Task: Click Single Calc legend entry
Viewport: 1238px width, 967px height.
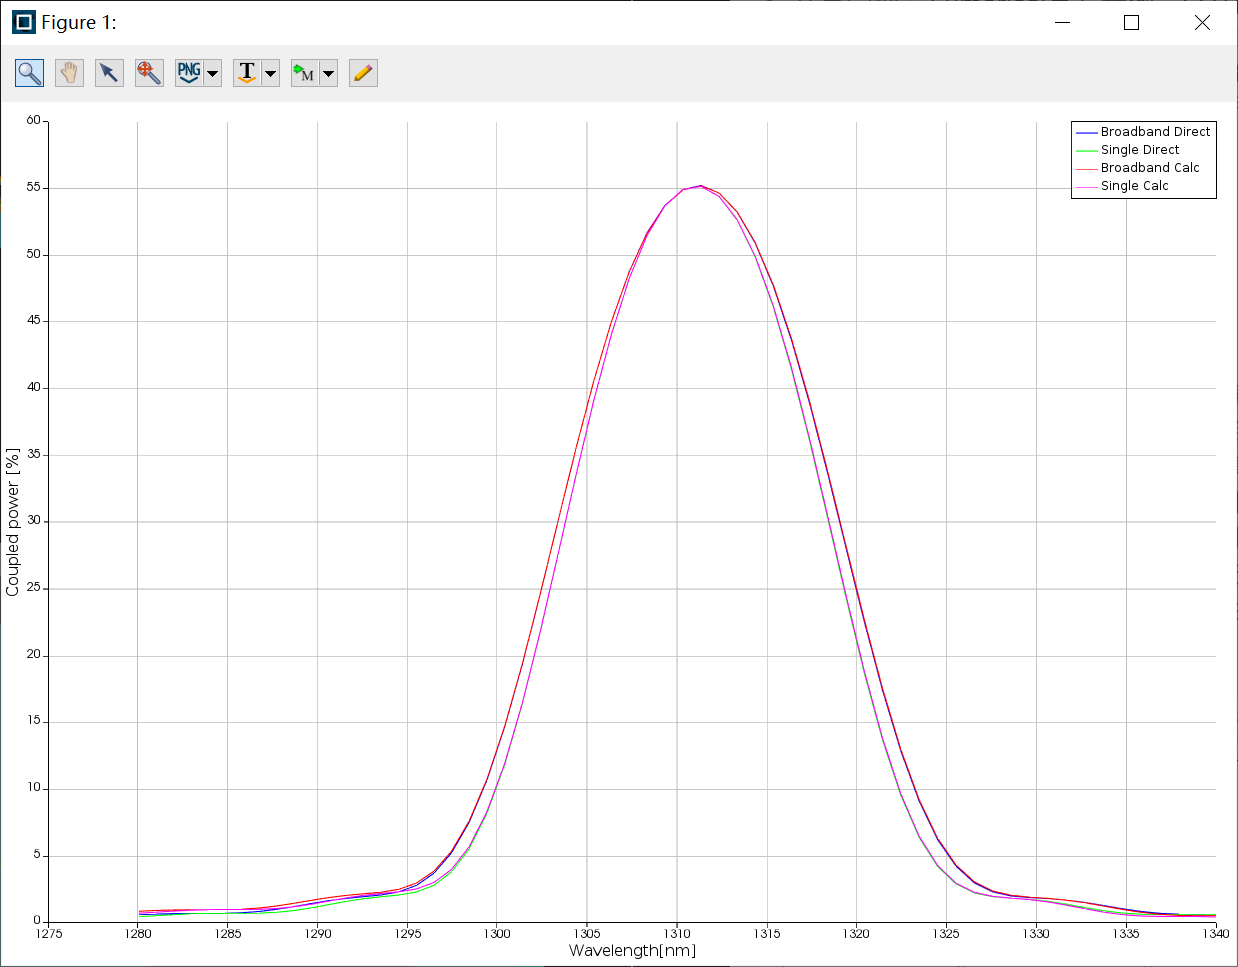Action: [1122, 186]
